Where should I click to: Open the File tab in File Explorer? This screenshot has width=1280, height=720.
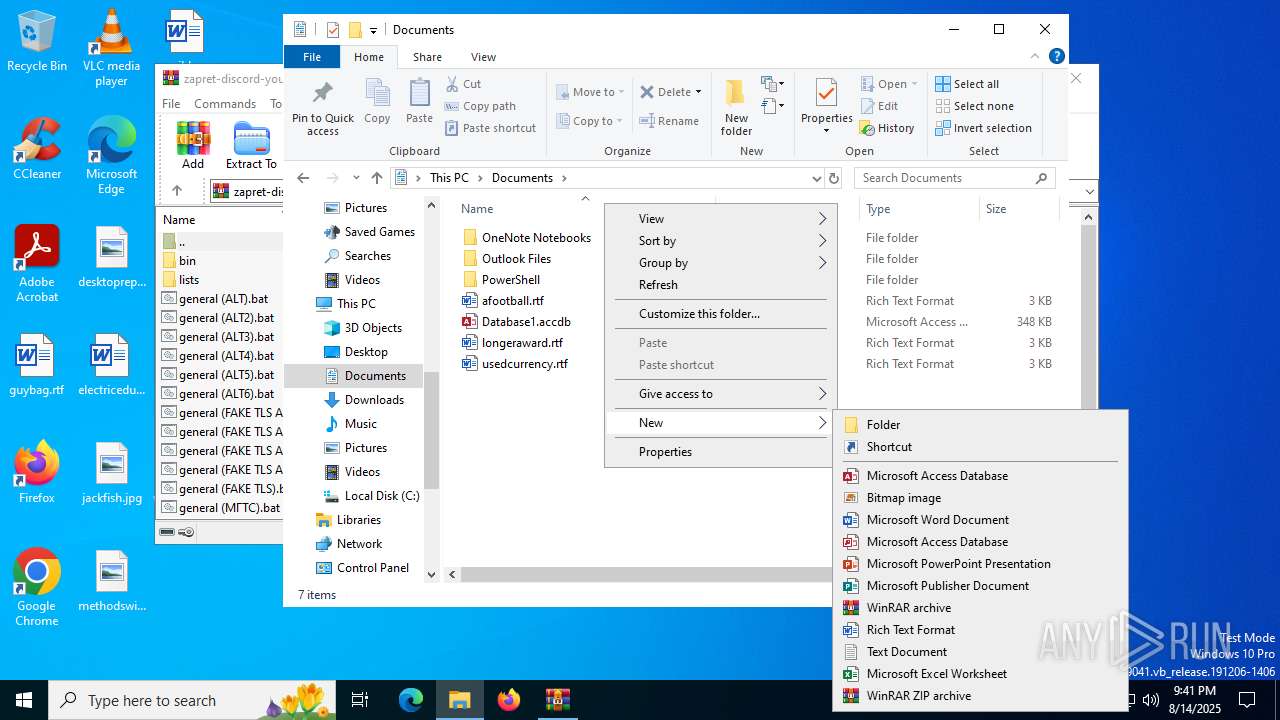click(312, 57)
